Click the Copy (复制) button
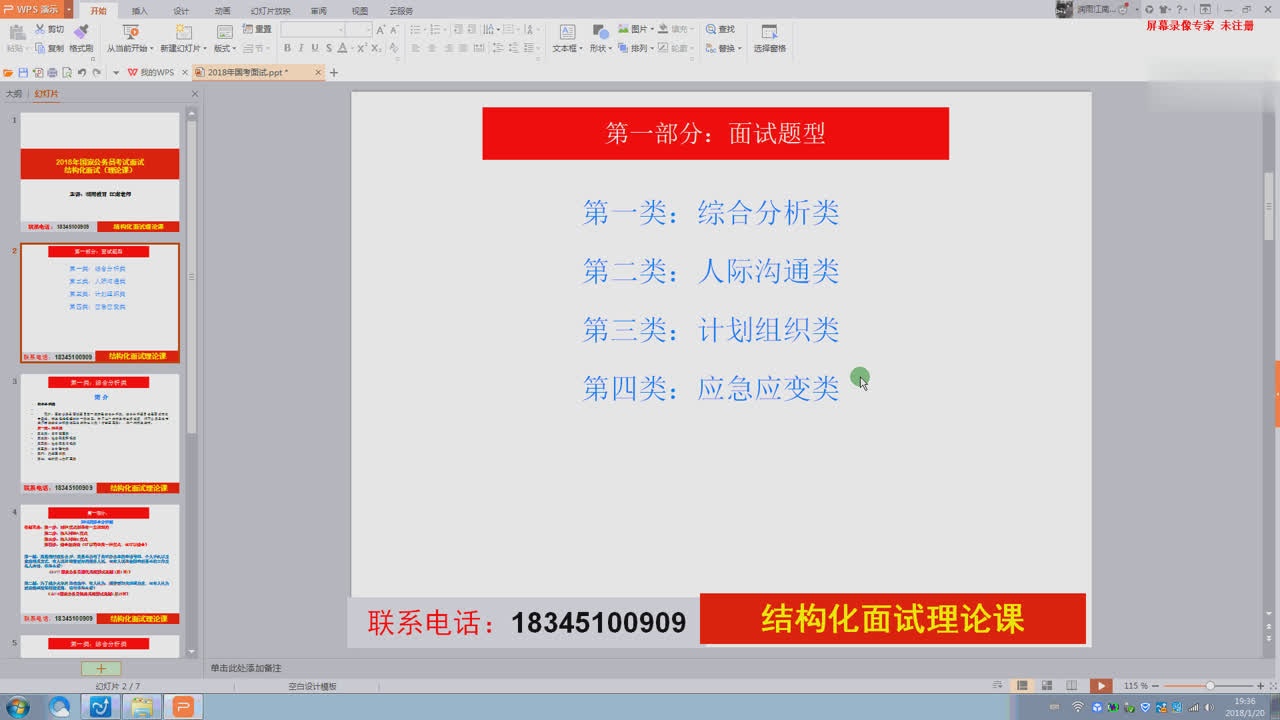Screen dimensions: 1280x720 tap(49, 48)
